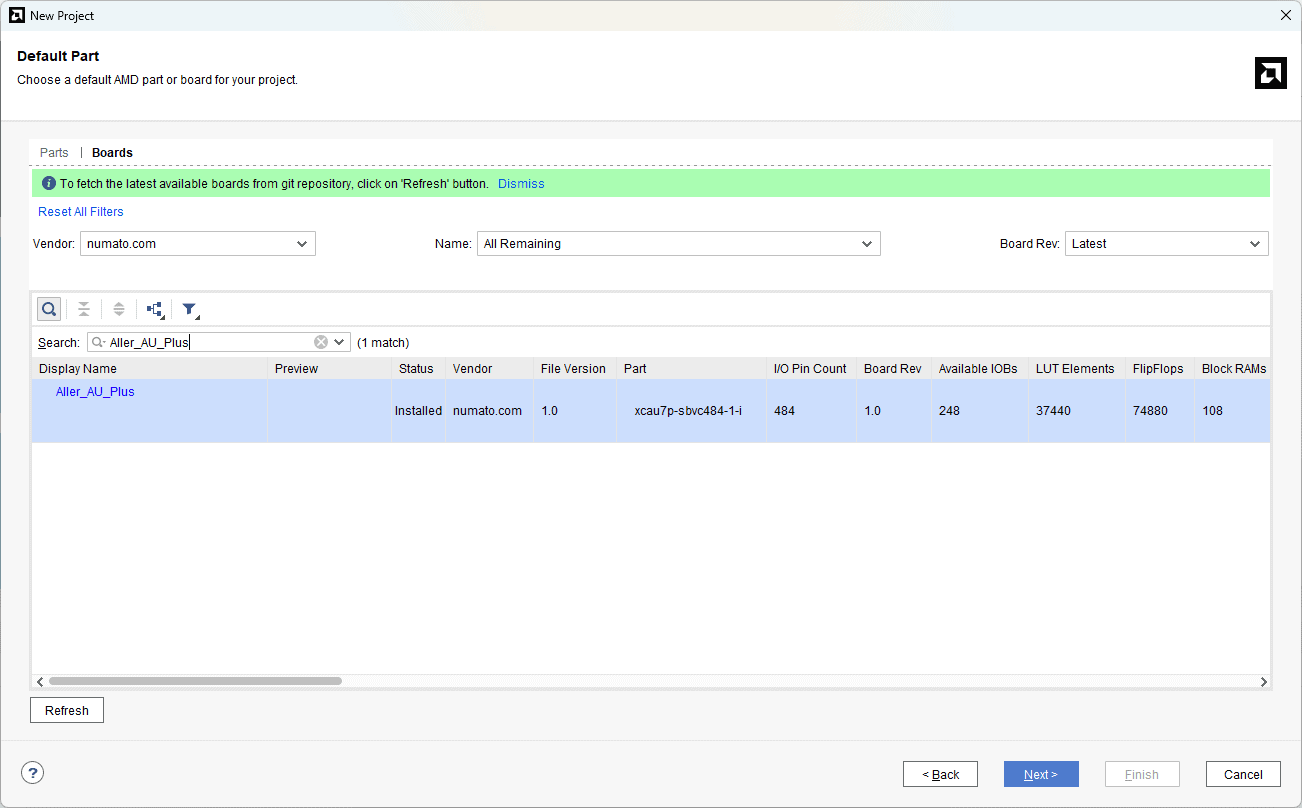Select the Boards tab
1302x808 pixels.
tap(112, 153)
